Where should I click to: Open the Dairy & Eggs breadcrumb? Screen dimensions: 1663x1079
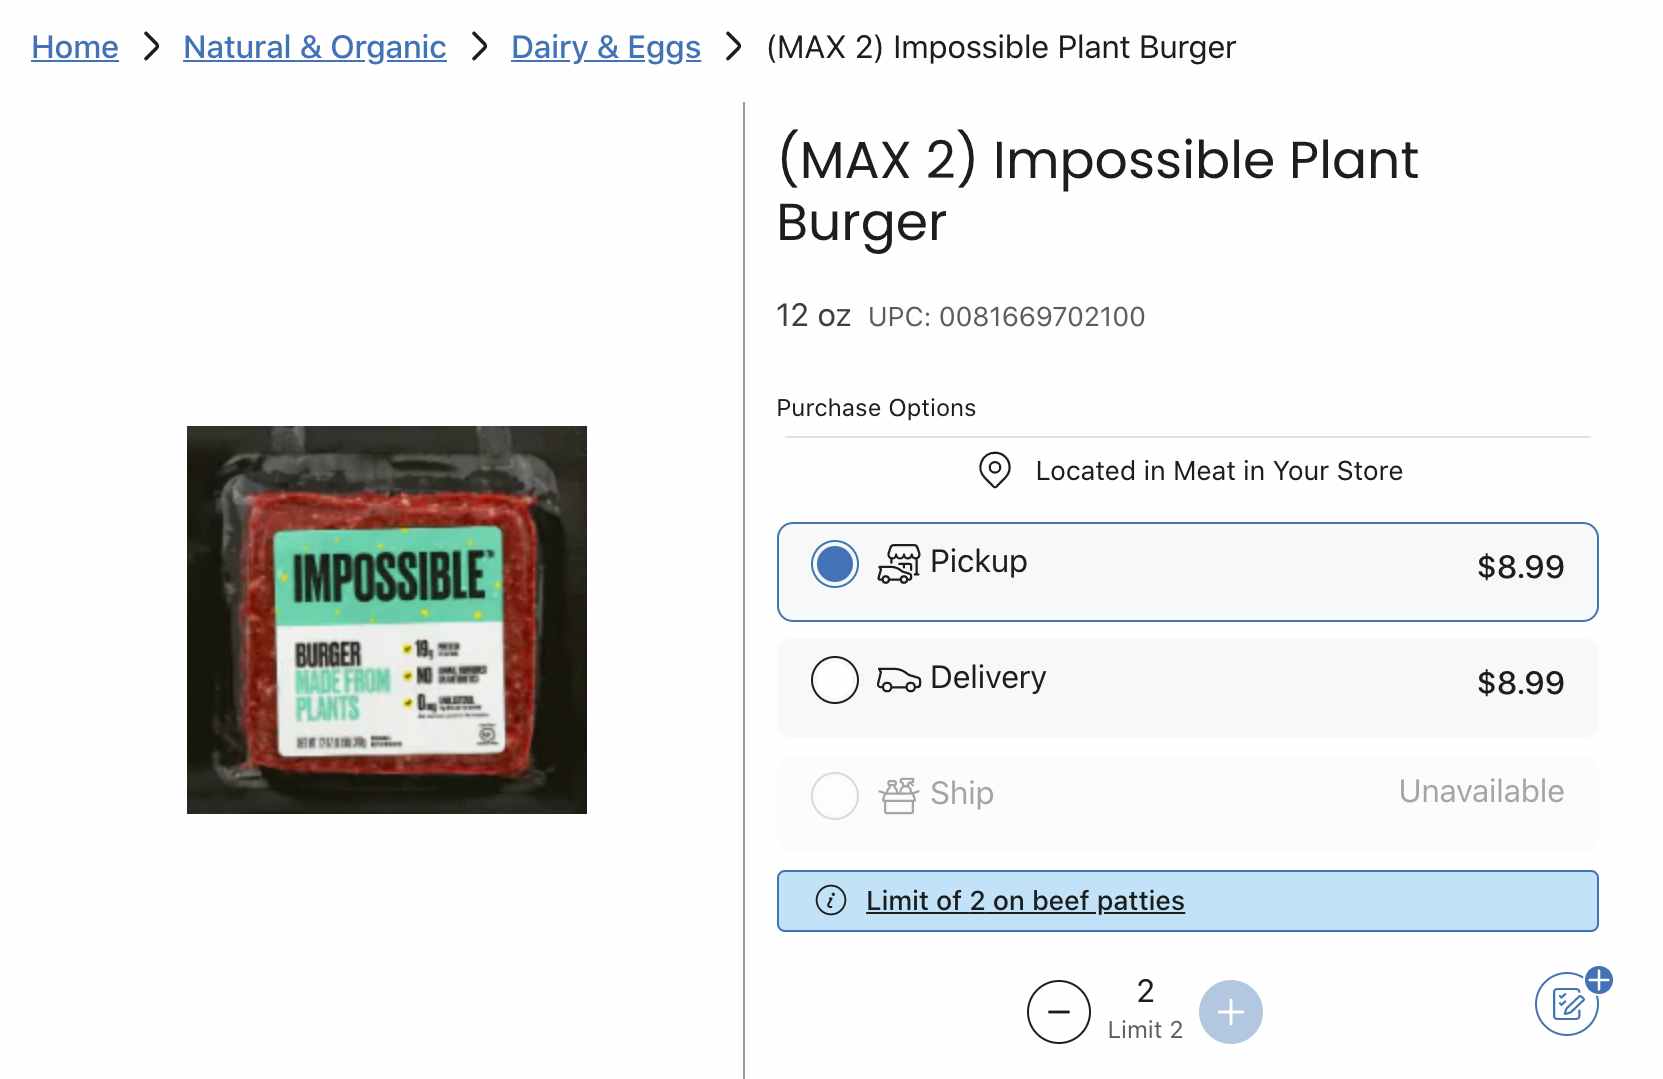point(605,47)
